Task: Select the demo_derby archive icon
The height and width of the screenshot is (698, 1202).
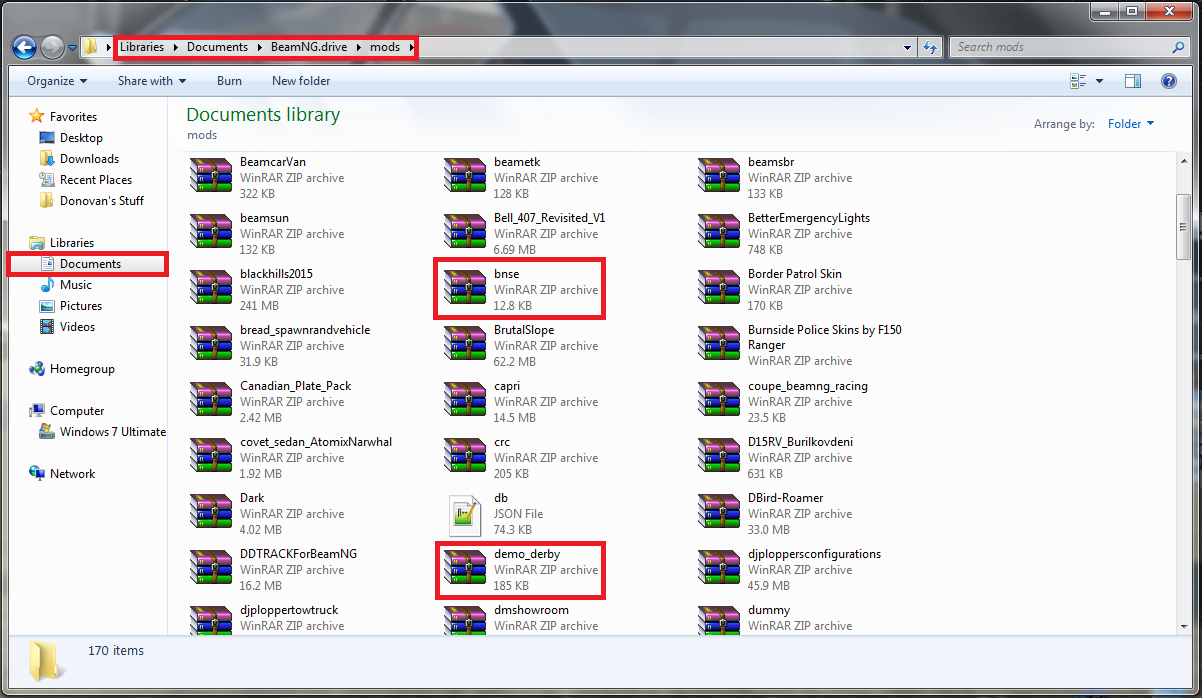Action: (465, 567)
